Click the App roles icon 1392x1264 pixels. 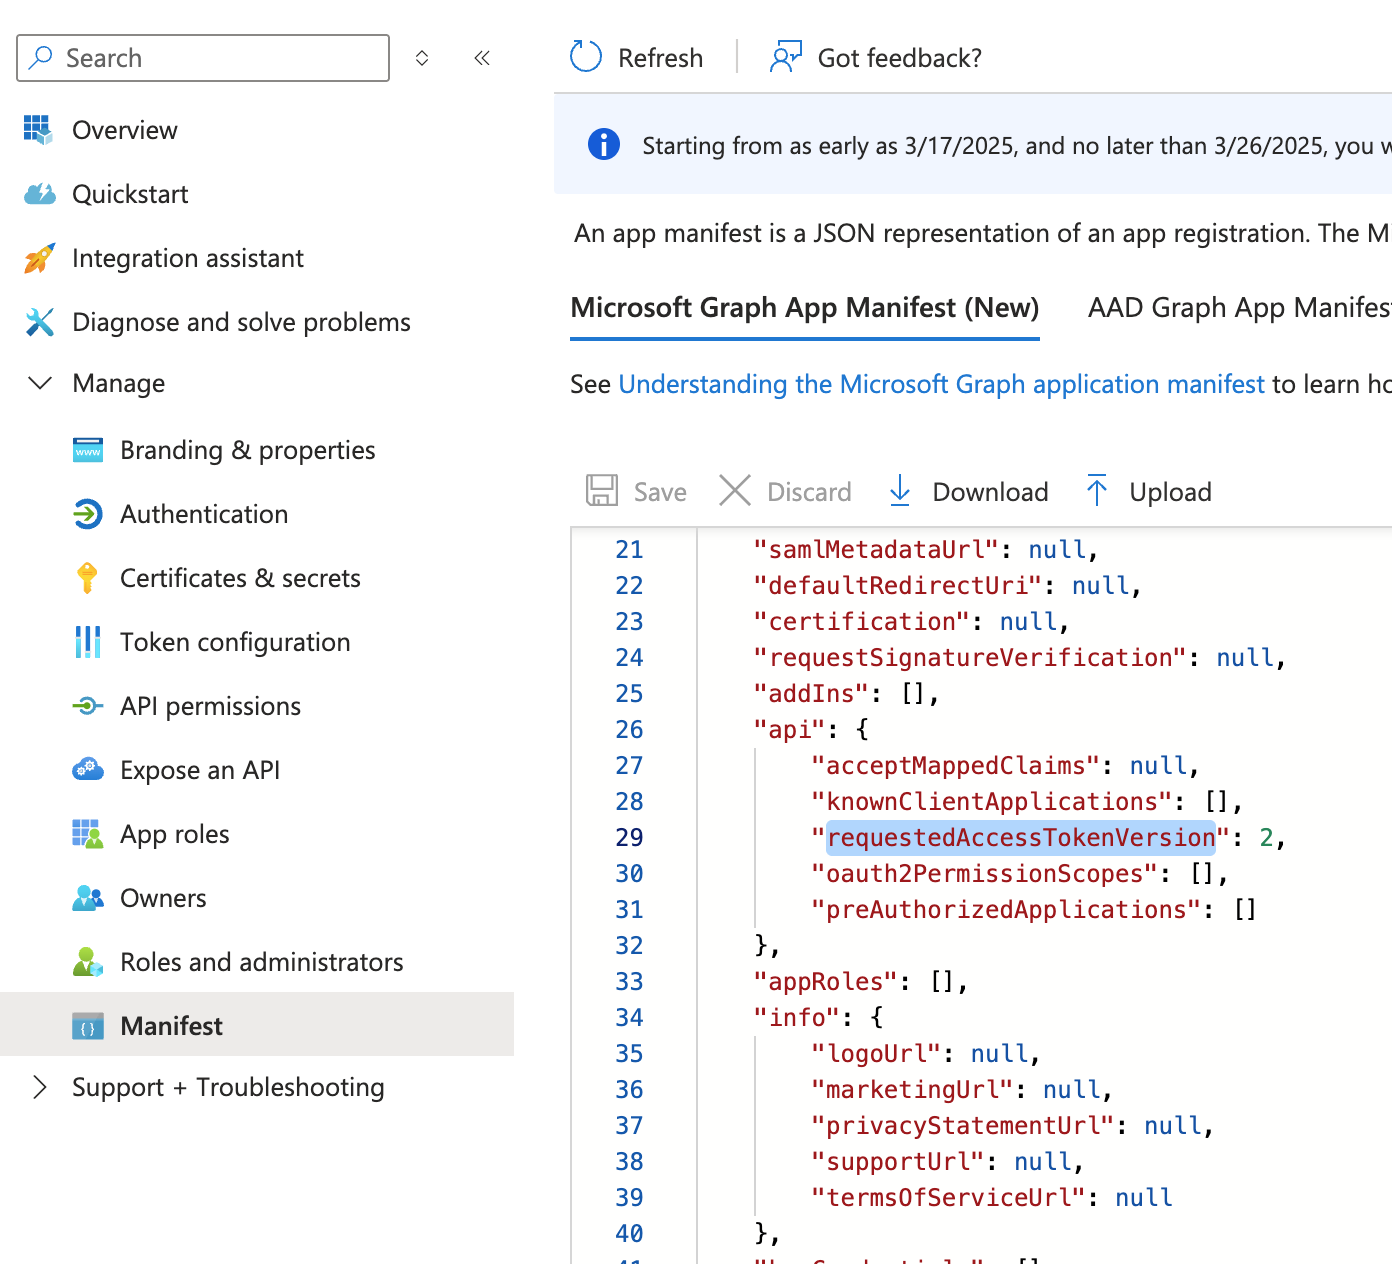point(88,834)
